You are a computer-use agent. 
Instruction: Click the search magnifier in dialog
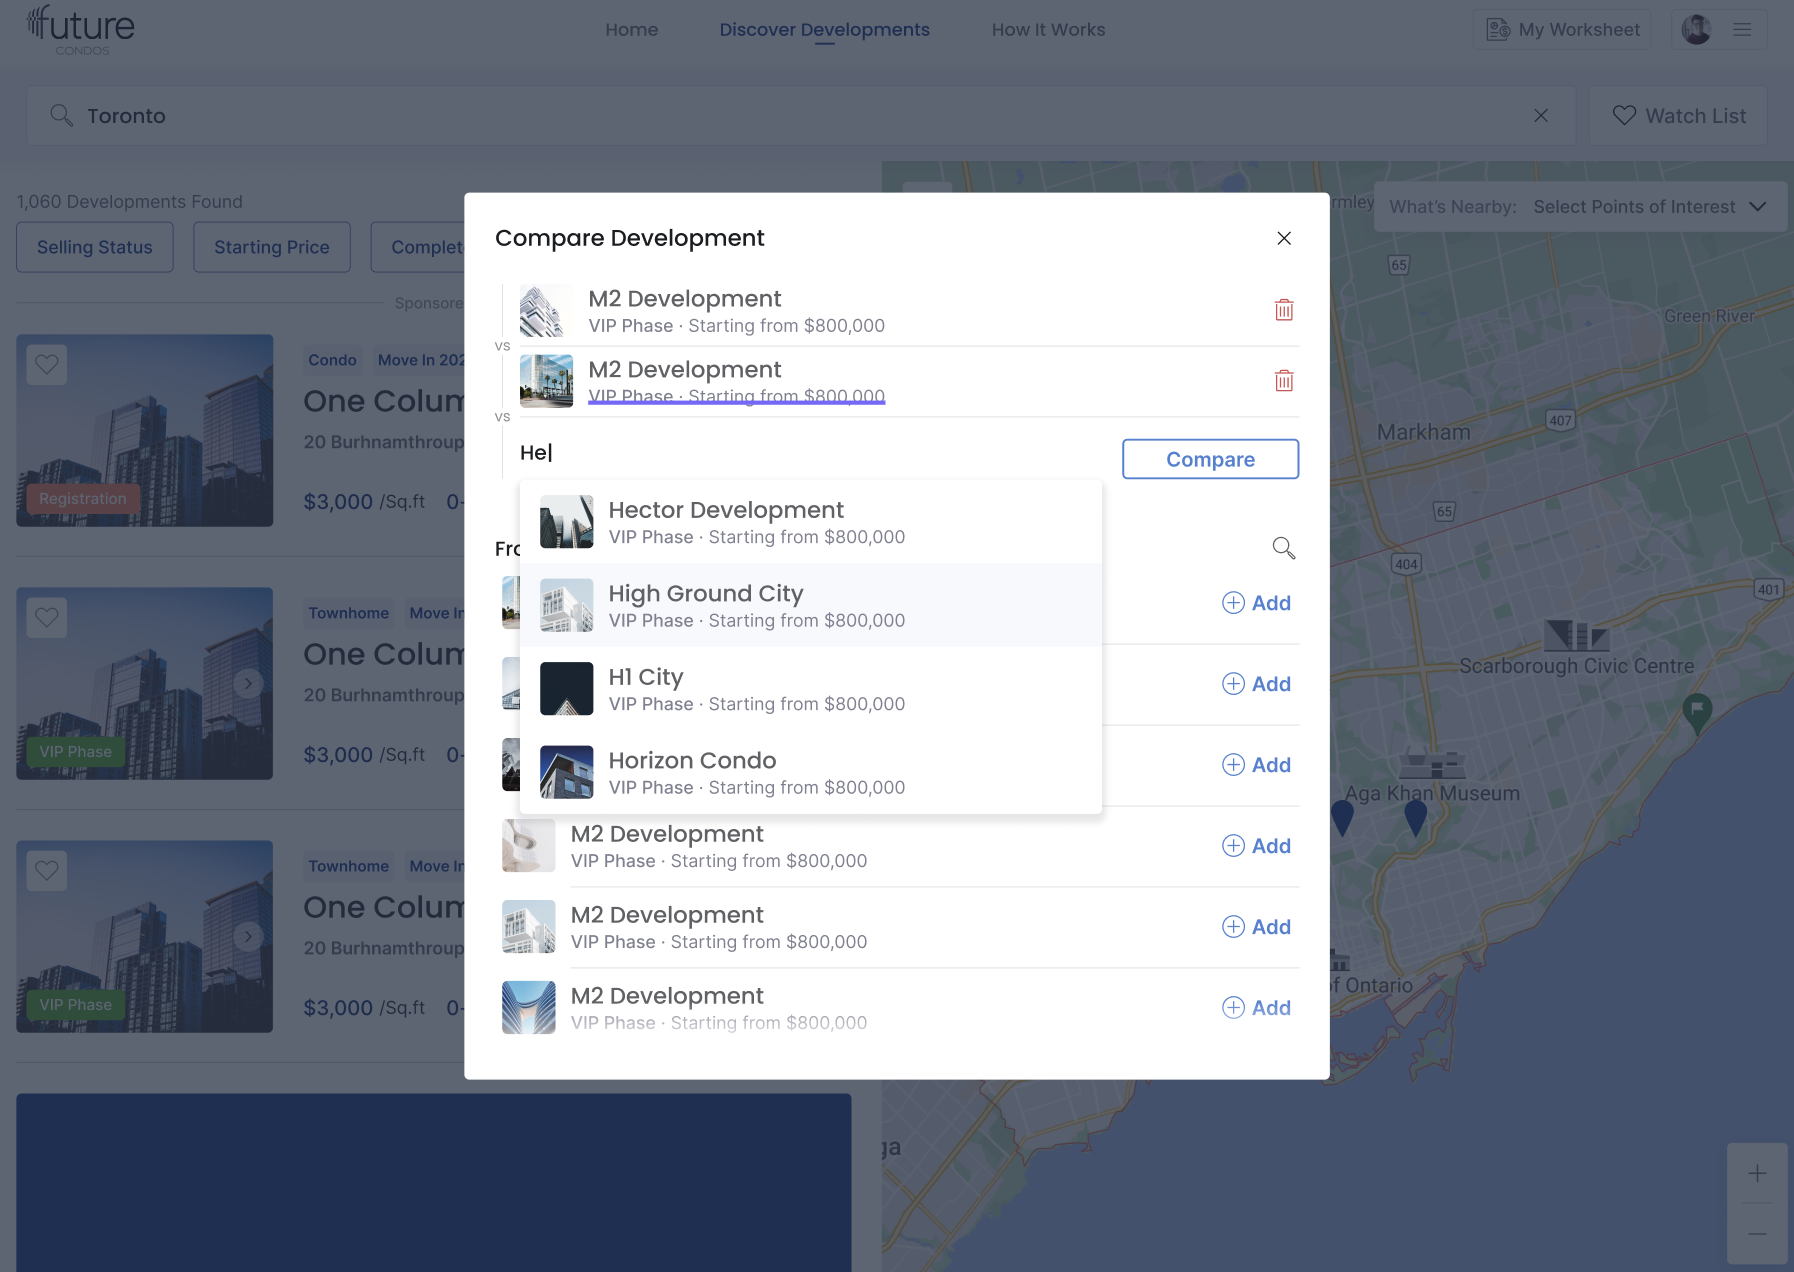(1284, 548)
